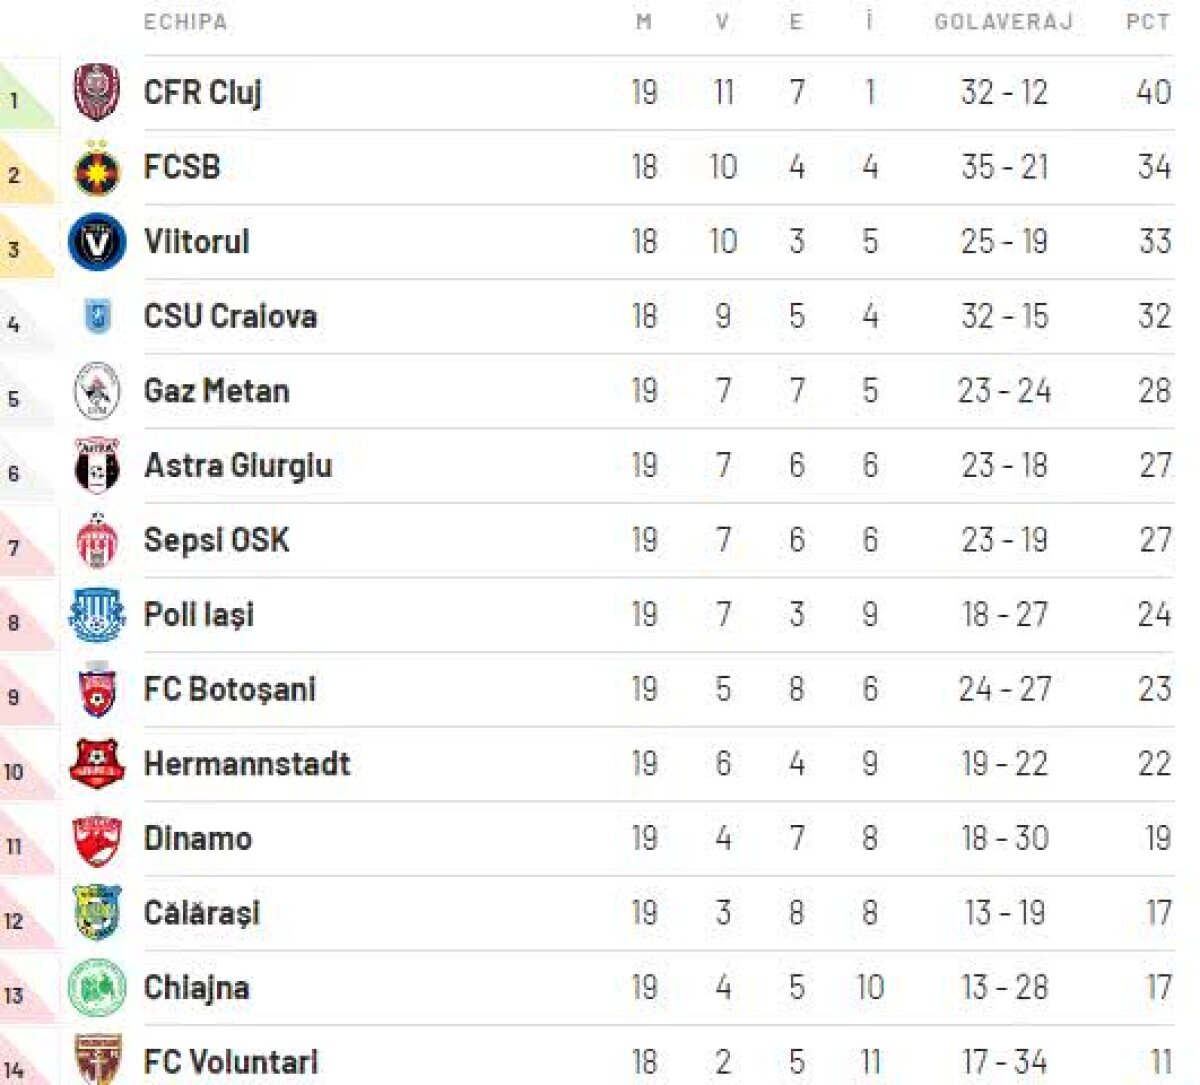Screen dimensions: 1200x1085
Task: Click the PCT points column header
Action: 1147,21
